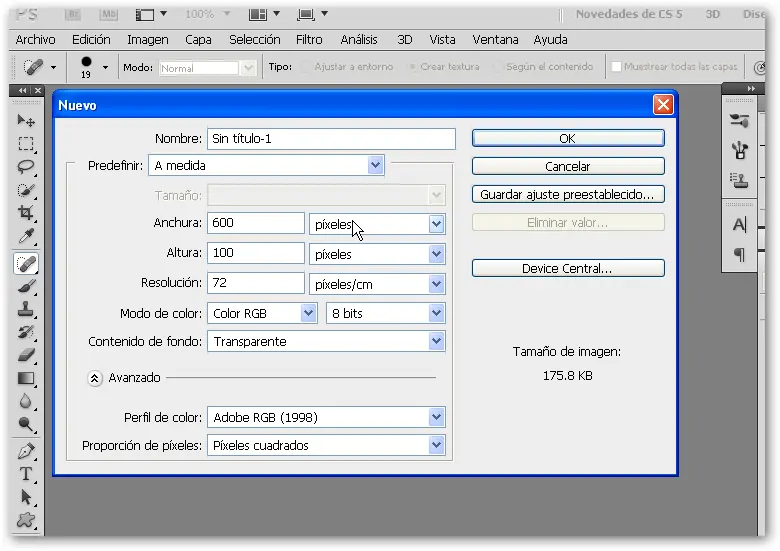Click the Cancelar button
The image size is (780, 551).
568,166
